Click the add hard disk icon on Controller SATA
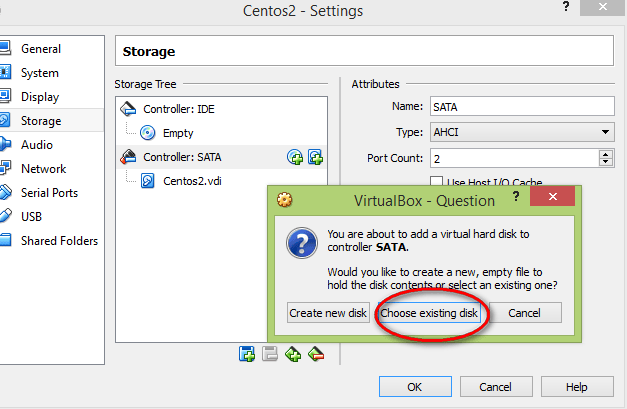Viewport: 627px width, 409px height. click(315, 157)
